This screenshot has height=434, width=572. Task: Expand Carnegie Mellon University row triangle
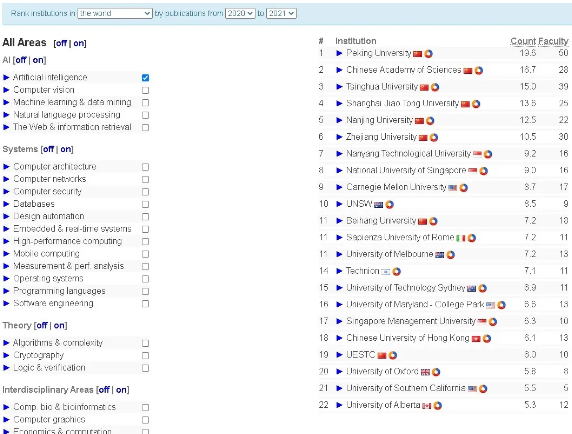tap(339, 187)
